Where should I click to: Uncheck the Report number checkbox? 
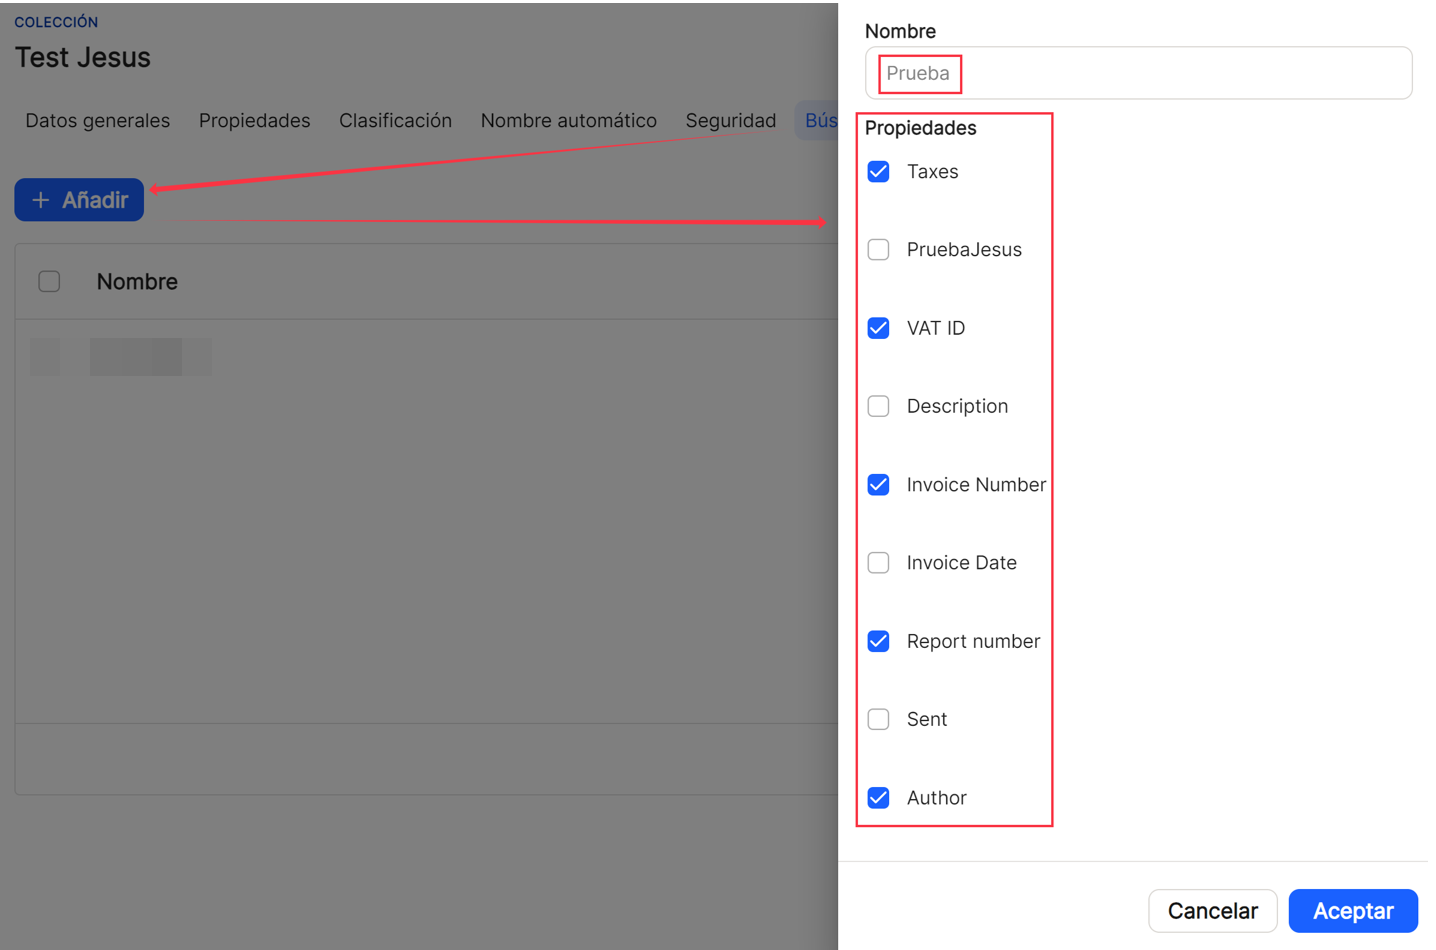click(x=878, y=641)
